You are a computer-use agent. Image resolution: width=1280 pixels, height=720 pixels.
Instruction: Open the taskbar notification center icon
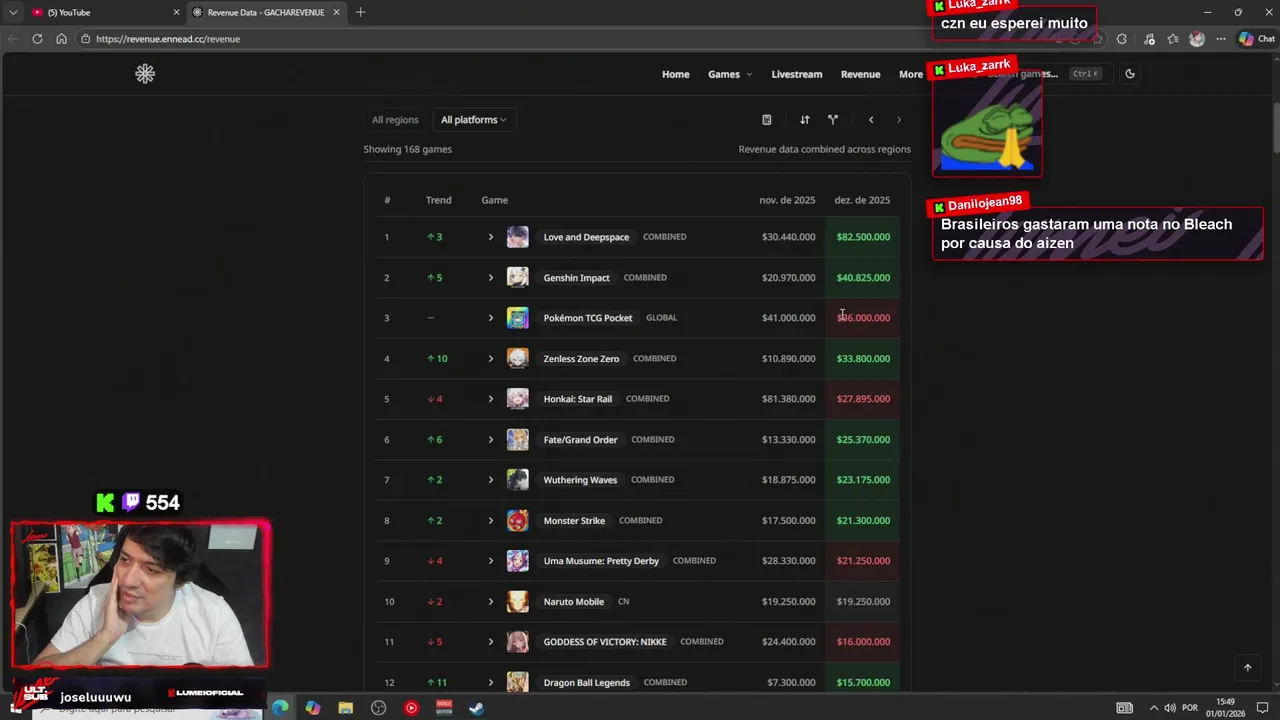[x=1262, y=708]
